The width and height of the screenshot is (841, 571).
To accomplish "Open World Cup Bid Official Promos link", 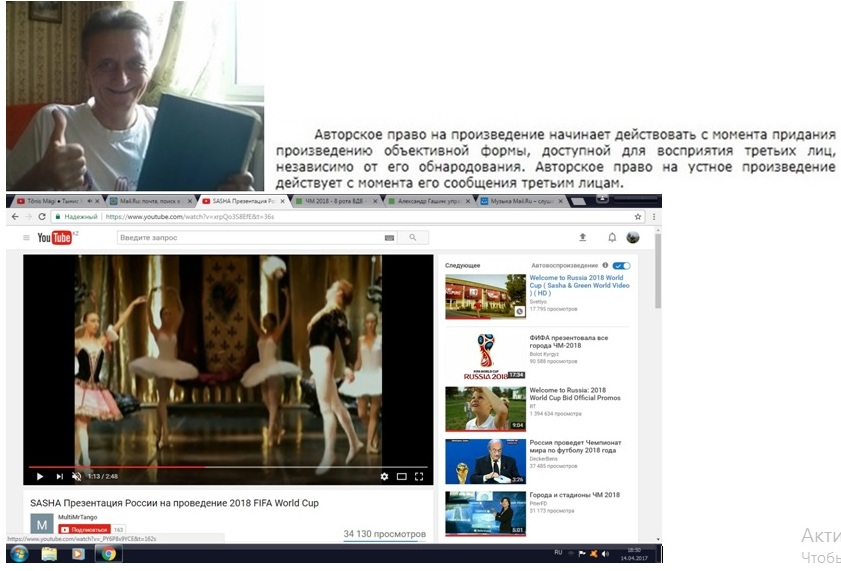I will [x=575, y=394].
